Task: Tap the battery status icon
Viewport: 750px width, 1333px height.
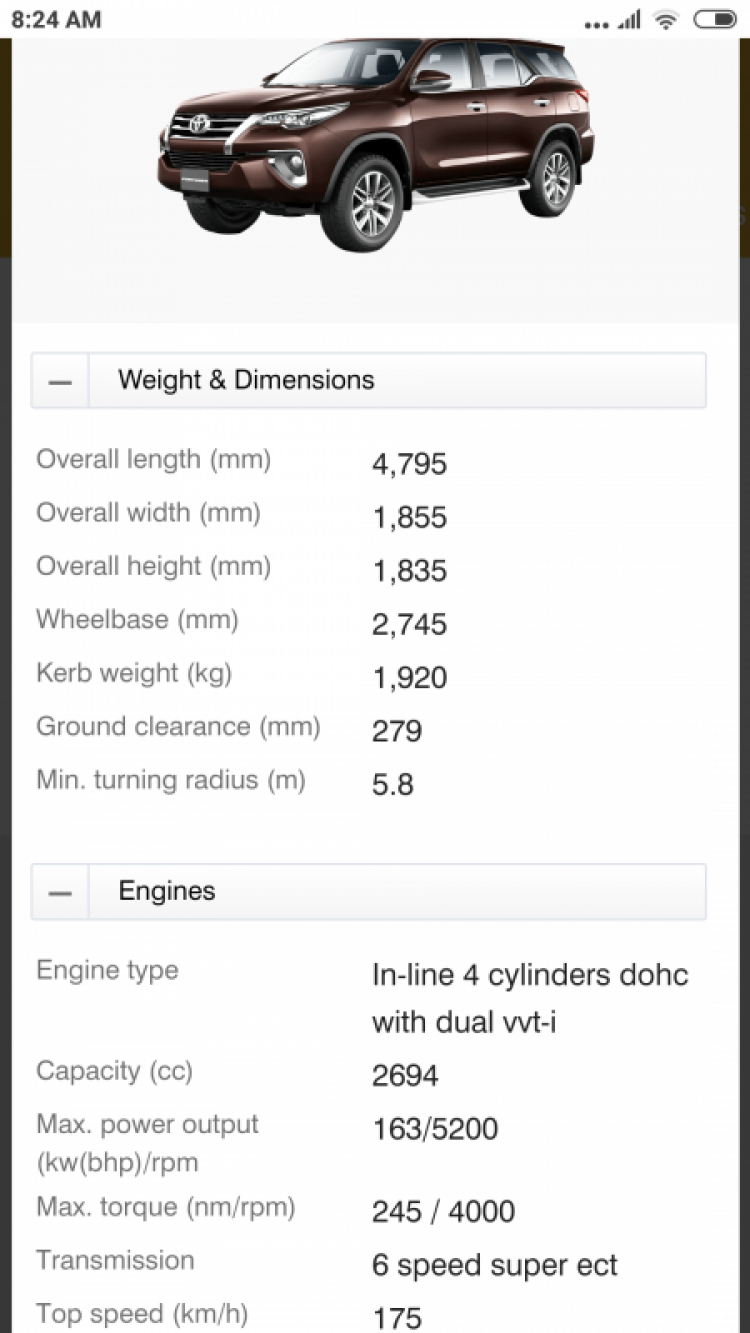Action: [714, 19]
